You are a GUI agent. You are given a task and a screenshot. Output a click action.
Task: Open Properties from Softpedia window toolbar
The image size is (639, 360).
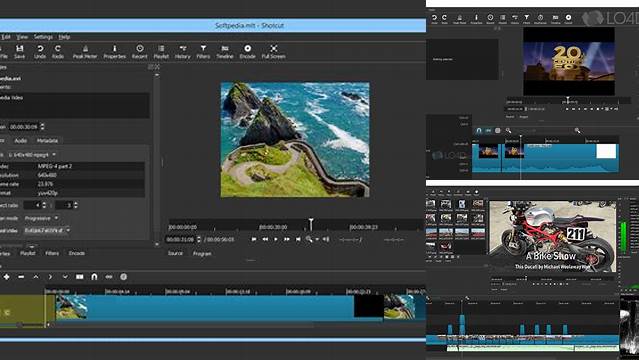pyautogui.click(x=115, y=52)
